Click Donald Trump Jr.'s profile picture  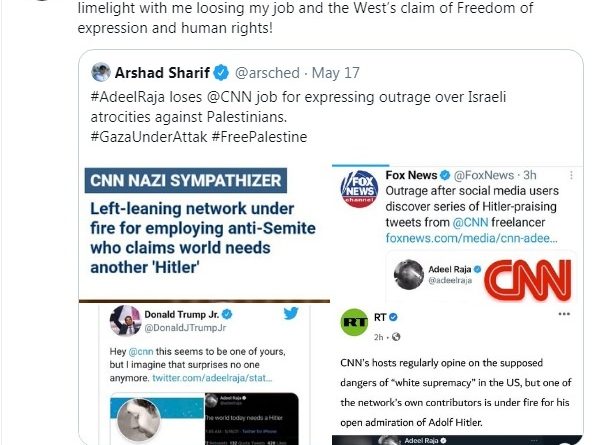coord(125,321)
